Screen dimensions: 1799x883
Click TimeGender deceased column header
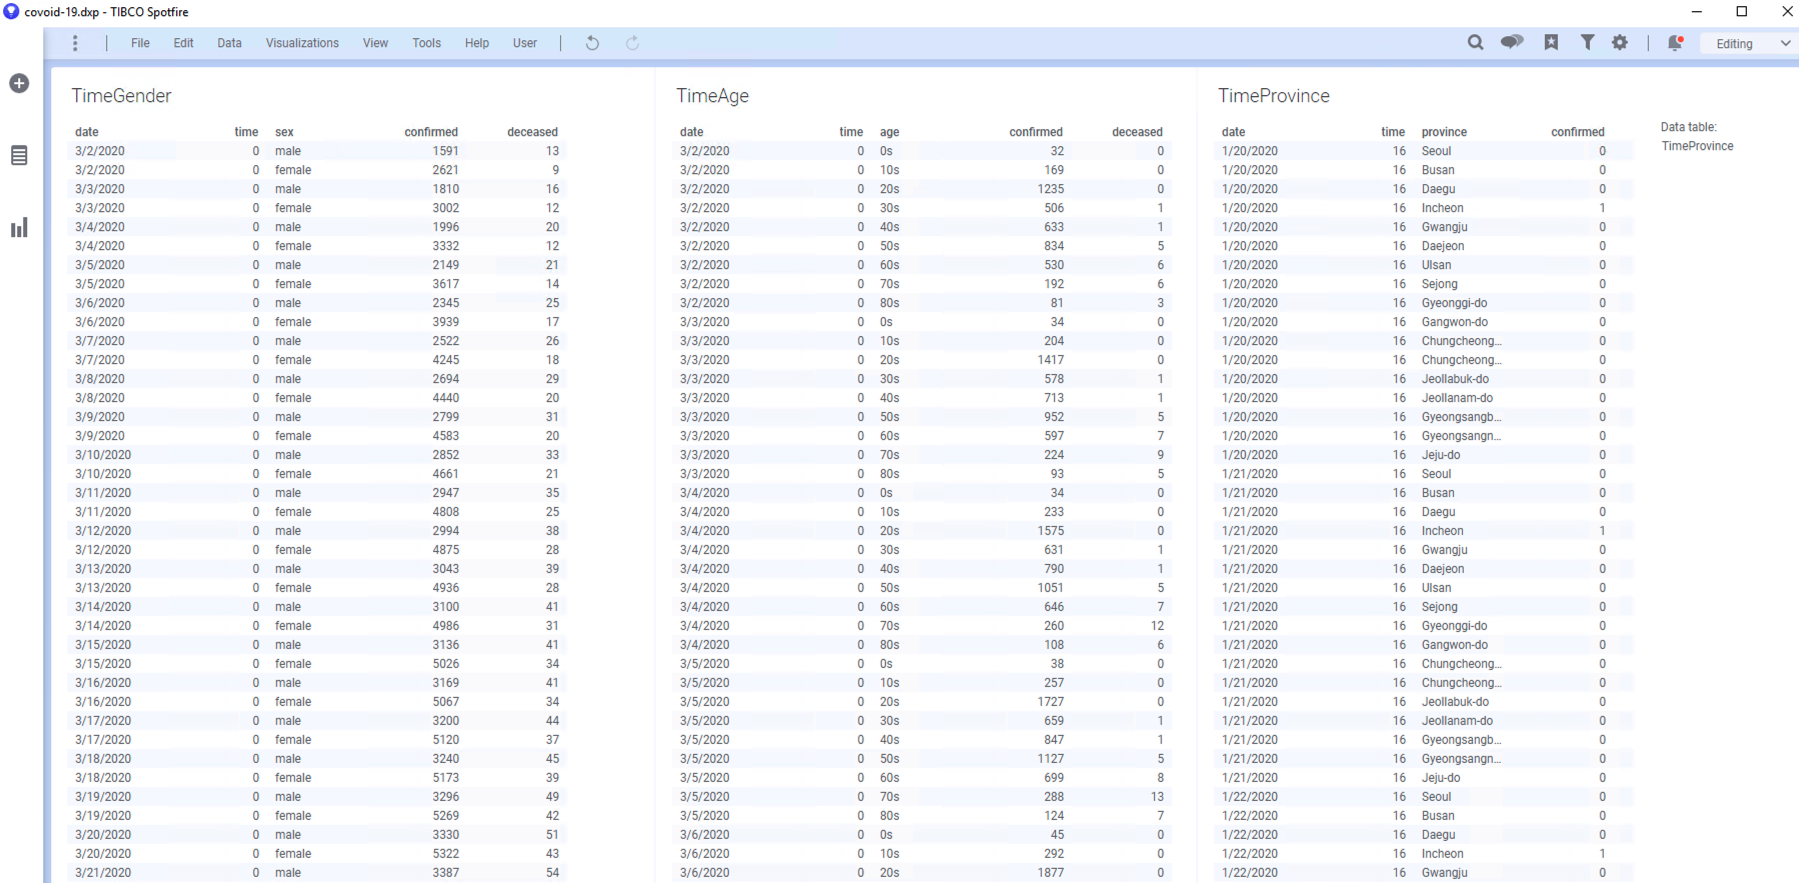pos(532,132)
